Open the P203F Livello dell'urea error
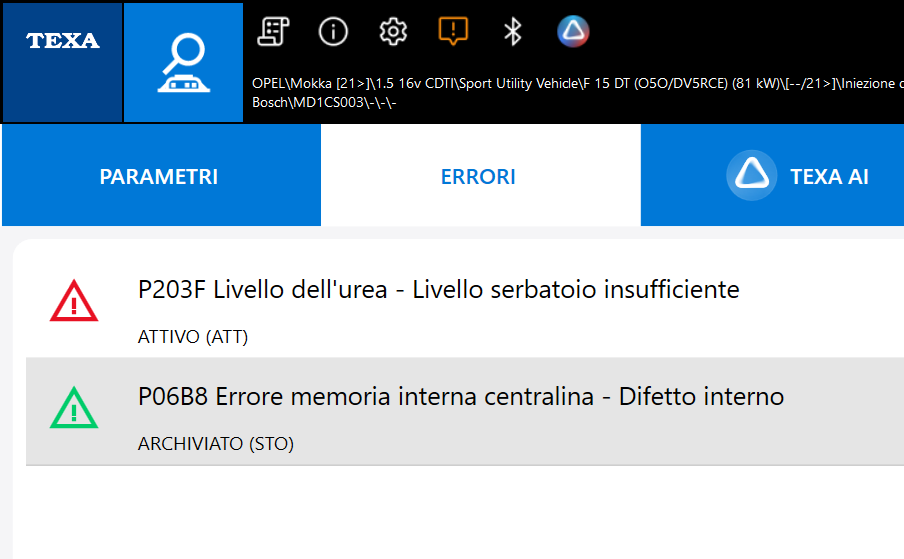Viewport: 904px width, 559px height. coord(439,290)
